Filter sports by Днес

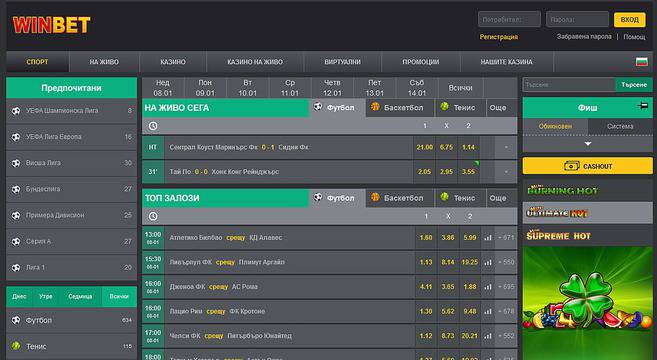click(x=19, y=296)
